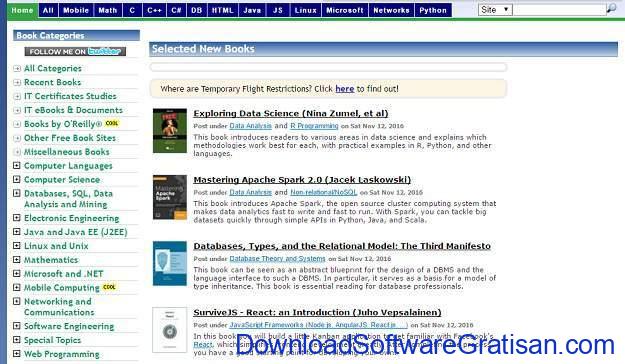This screenshot has width=625, height=364.
Task: Expand the IT Certificates Studies node
Action: (17, 96)
